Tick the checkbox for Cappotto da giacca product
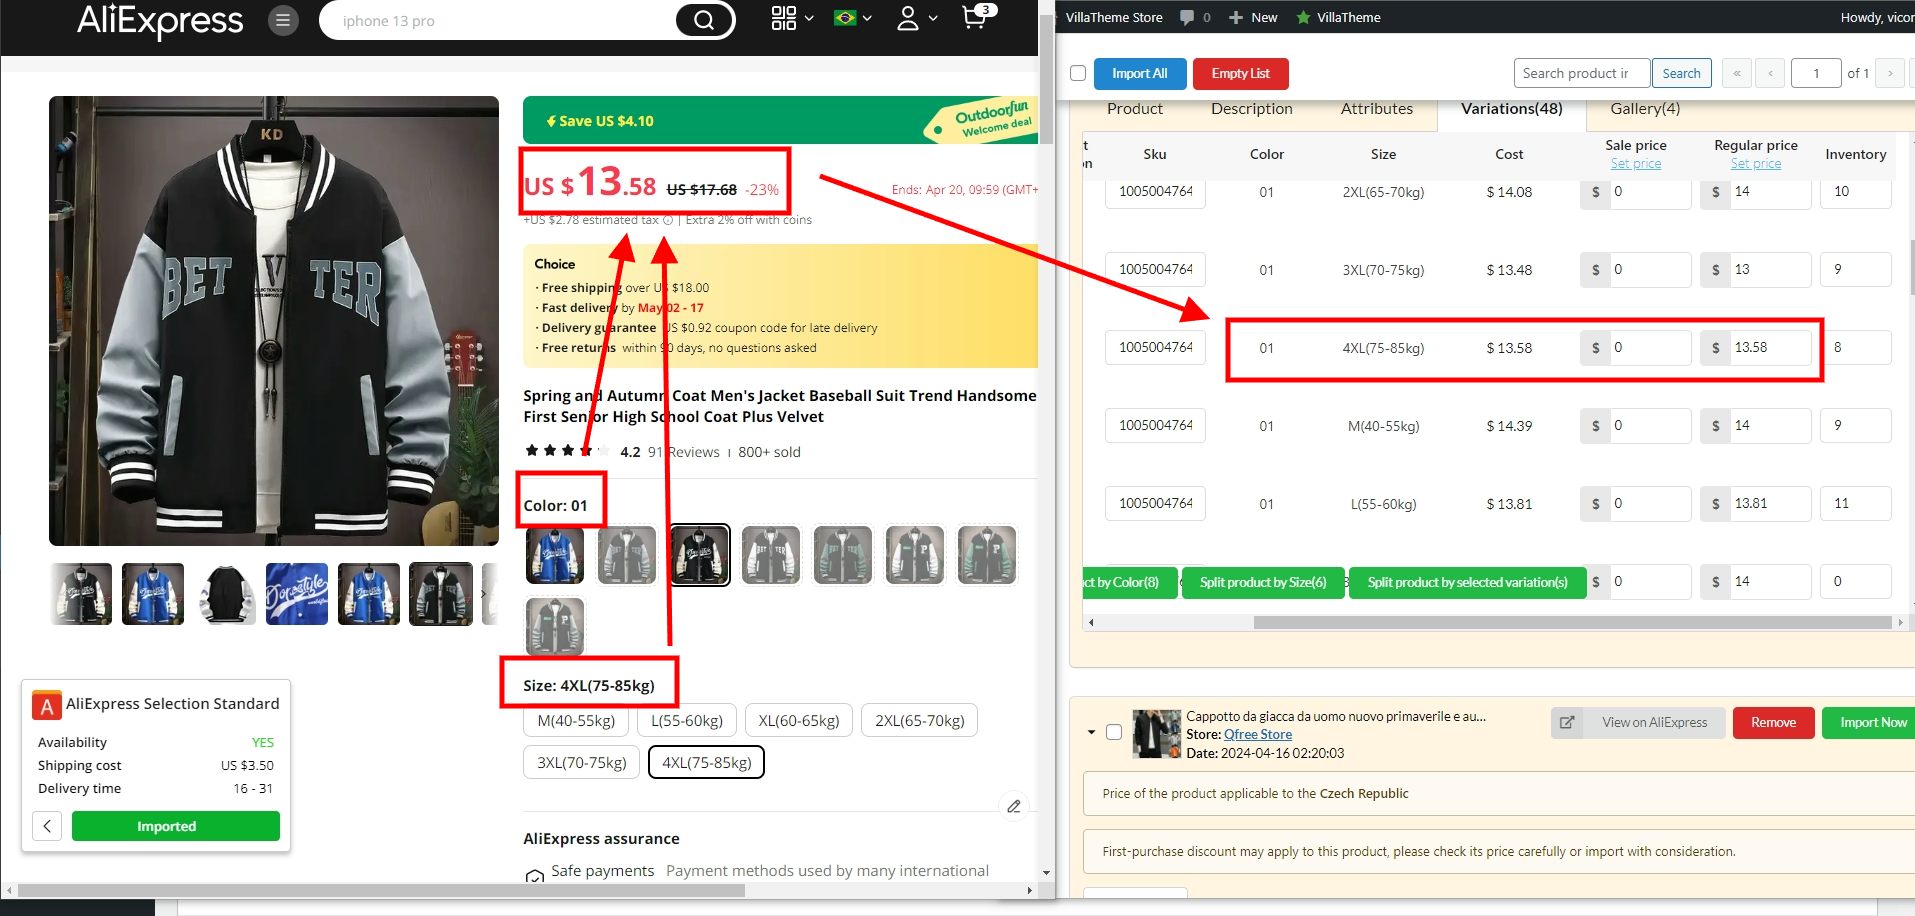1915x916 pixels. click(1114, 732)
